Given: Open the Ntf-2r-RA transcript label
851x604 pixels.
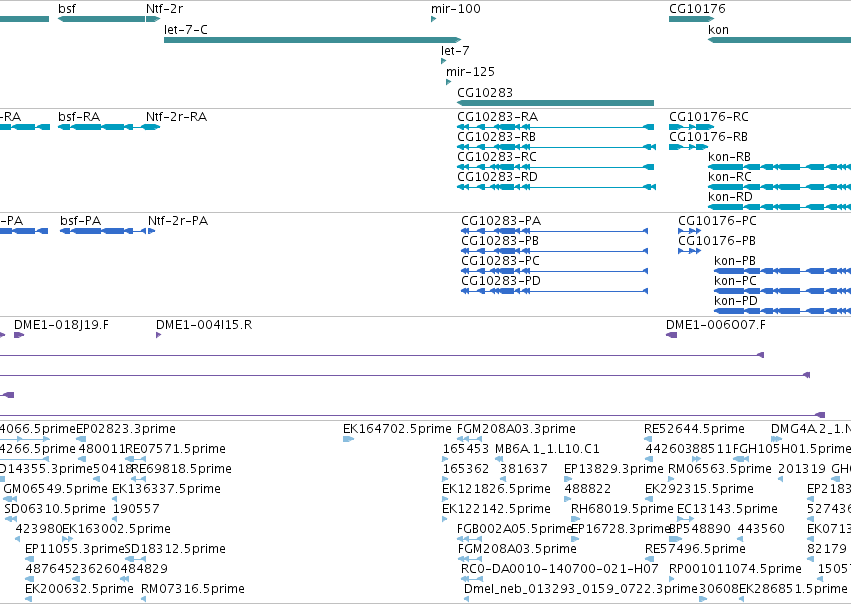Looking at the screenshot, I should pyautogui.click(x=176, y=117).
